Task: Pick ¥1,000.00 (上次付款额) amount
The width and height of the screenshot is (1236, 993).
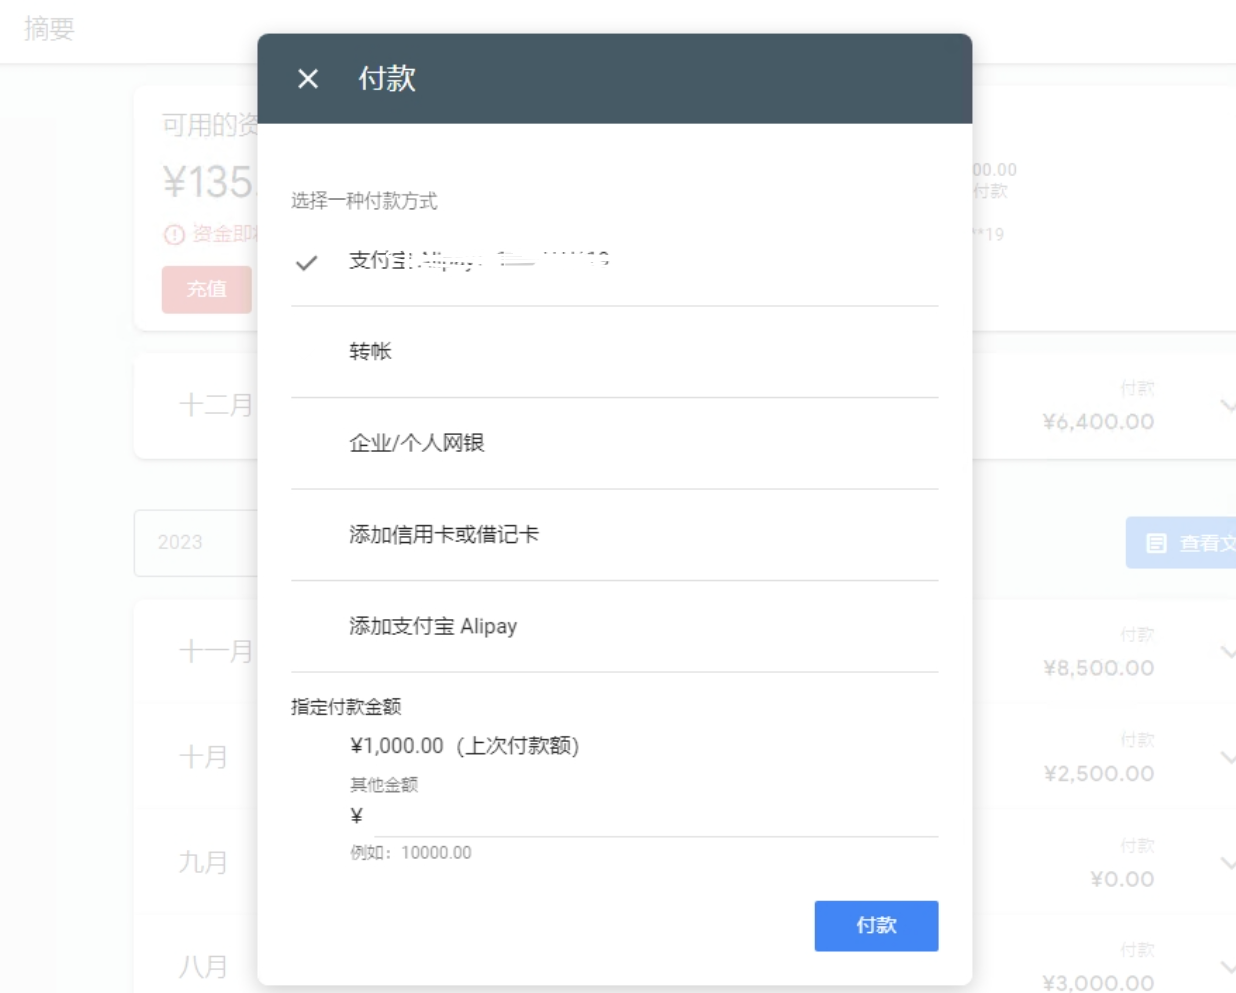Action: 465,746
